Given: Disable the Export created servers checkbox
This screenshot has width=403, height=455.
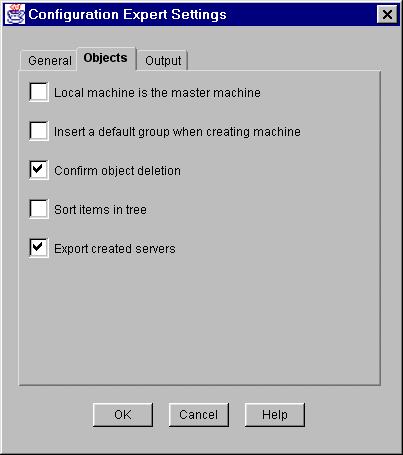Looking at the screenshot, I should (39, 248).
